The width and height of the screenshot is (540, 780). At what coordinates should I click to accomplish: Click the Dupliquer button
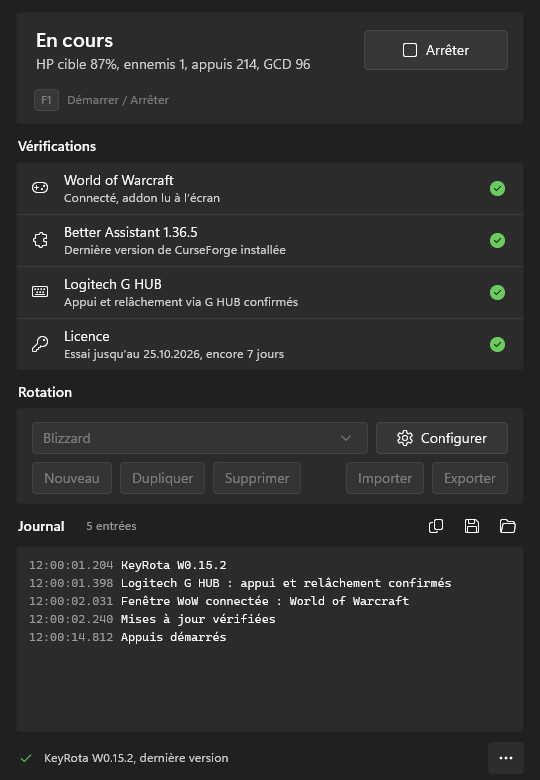pyautogui.click(x=162, y=478)
